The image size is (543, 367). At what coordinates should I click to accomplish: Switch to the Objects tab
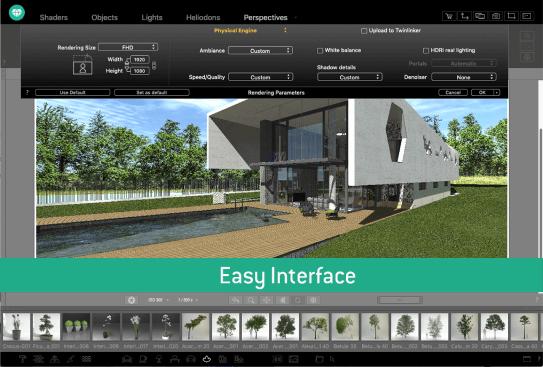105,17
